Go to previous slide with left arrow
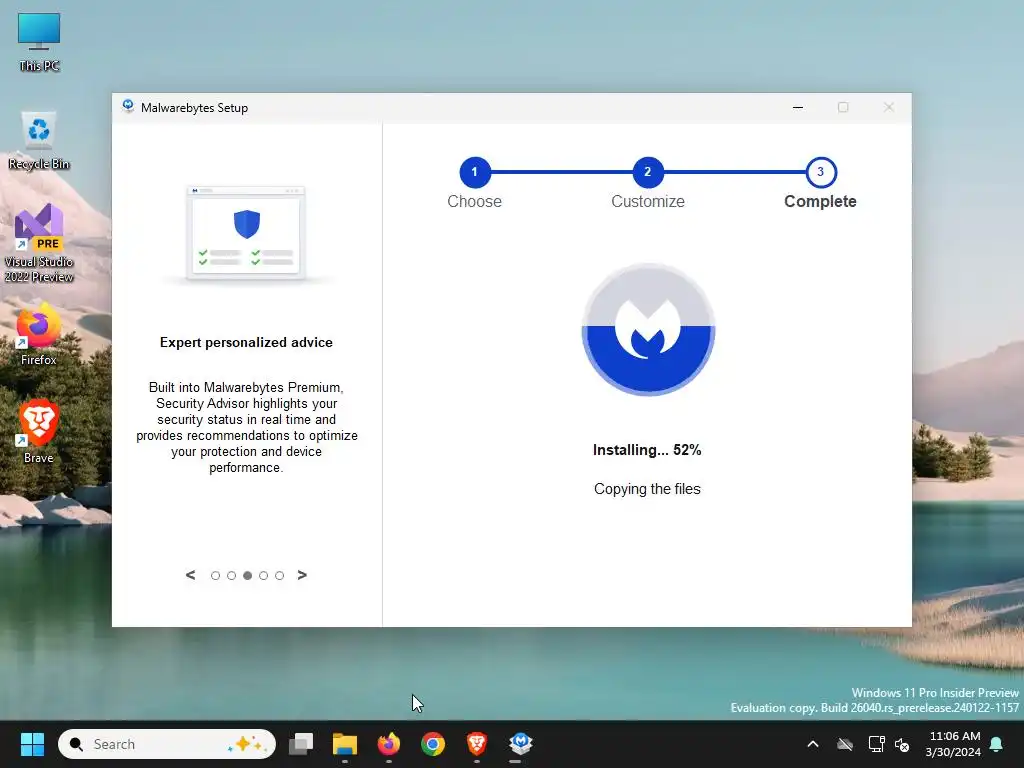Screen dimensions: 1024x768 (x=190, y=575)
